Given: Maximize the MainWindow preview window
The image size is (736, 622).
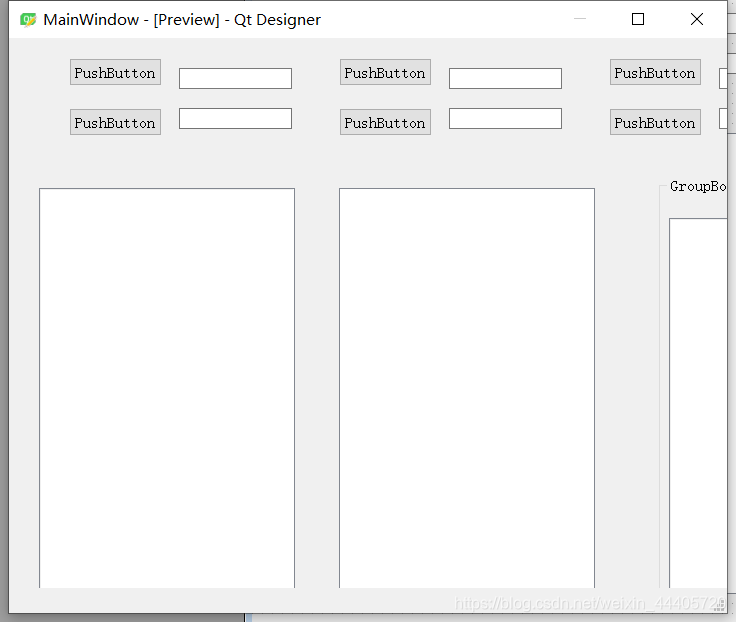Looking at the screenshot, I should pos(638,19).
